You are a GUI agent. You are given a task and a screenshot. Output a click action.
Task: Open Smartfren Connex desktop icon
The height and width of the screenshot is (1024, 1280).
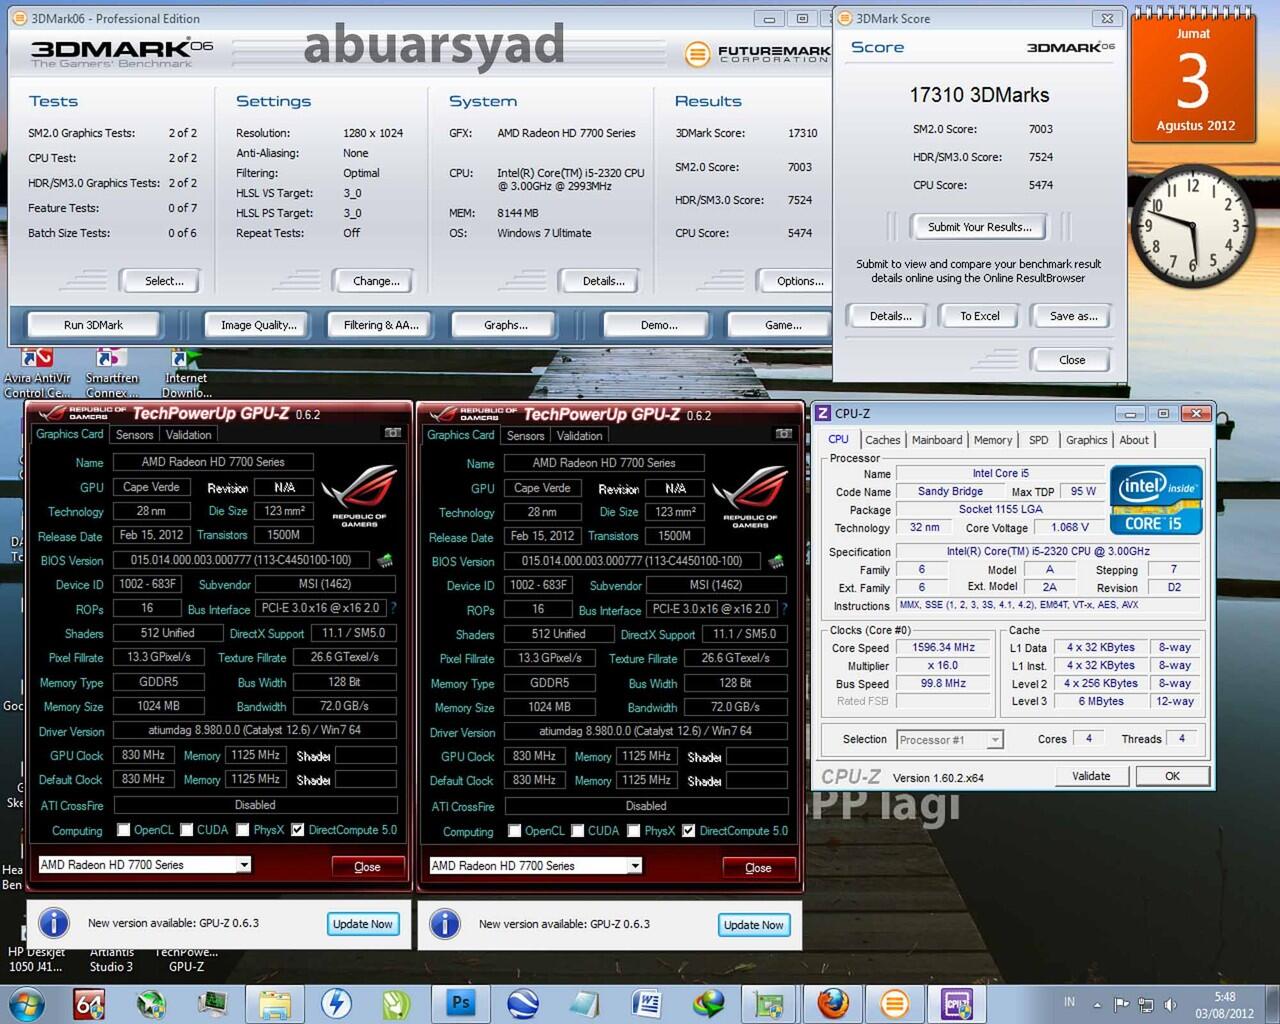tap(111, 371)
